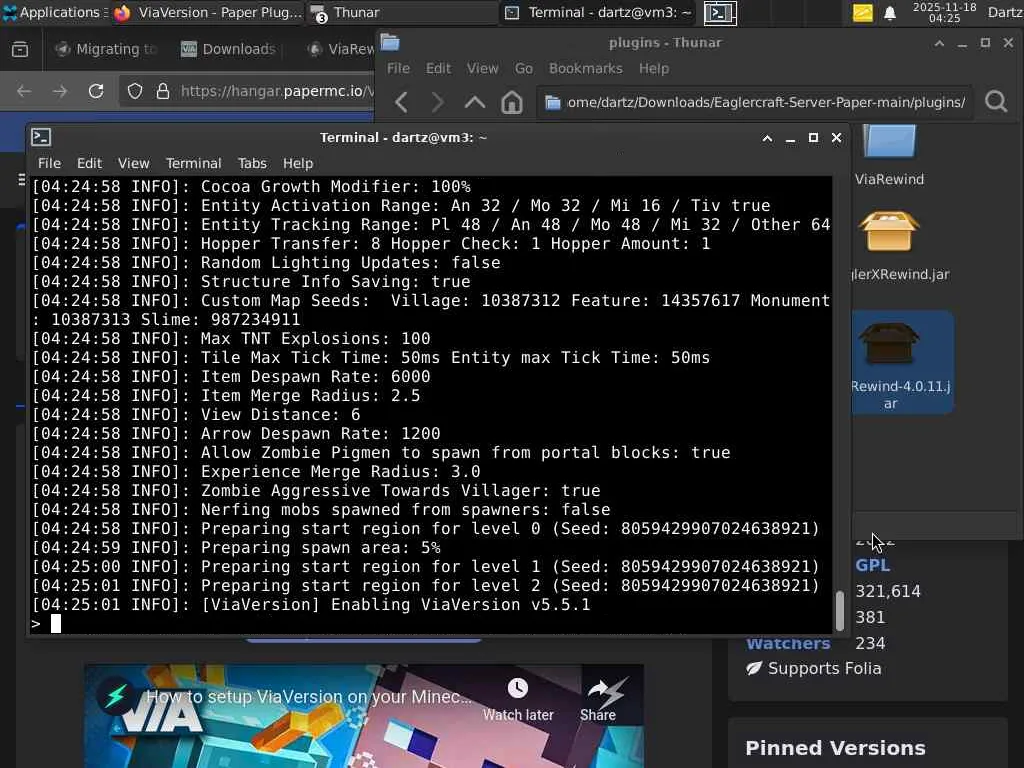Click the panel clock showing 04:25

pos(944,12)
